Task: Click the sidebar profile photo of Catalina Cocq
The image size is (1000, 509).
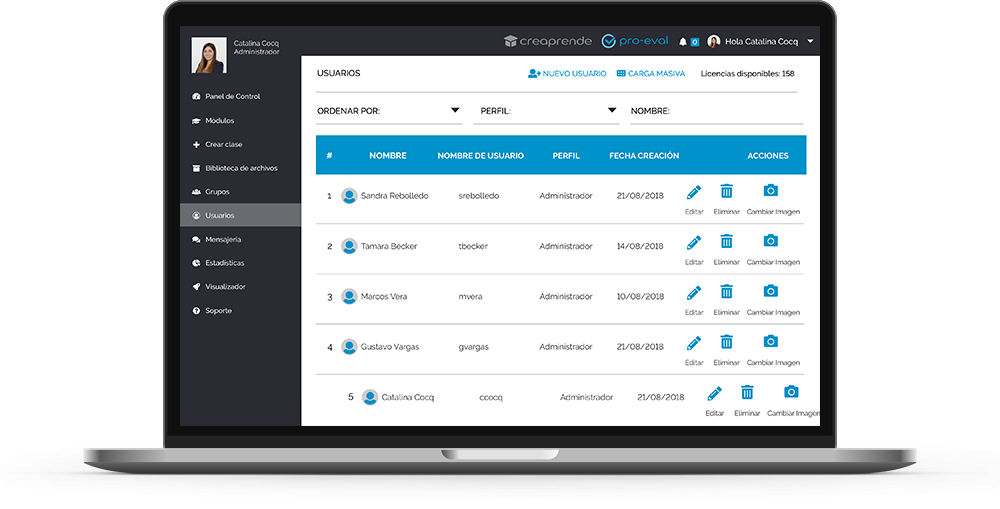Action: [209, 56]
